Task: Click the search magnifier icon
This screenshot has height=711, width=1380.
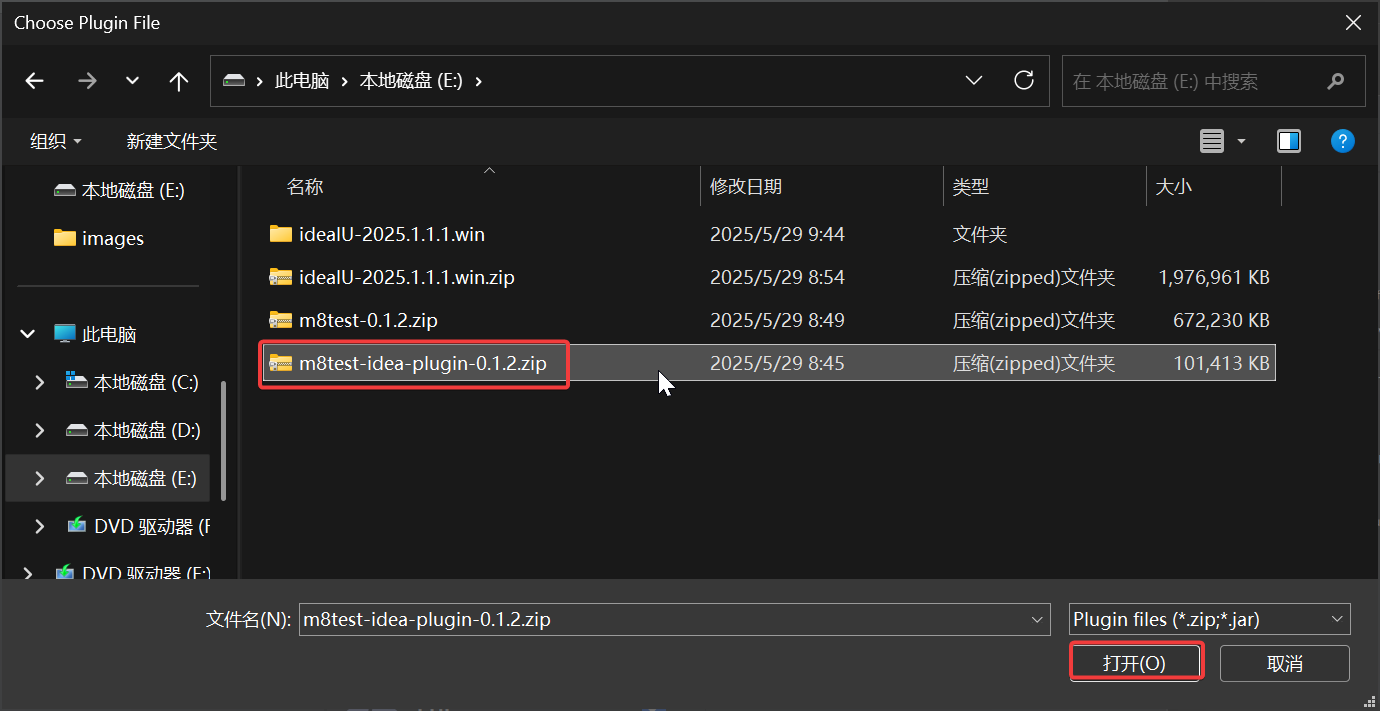Action: pyautogui.click(x=1335, y=82)
